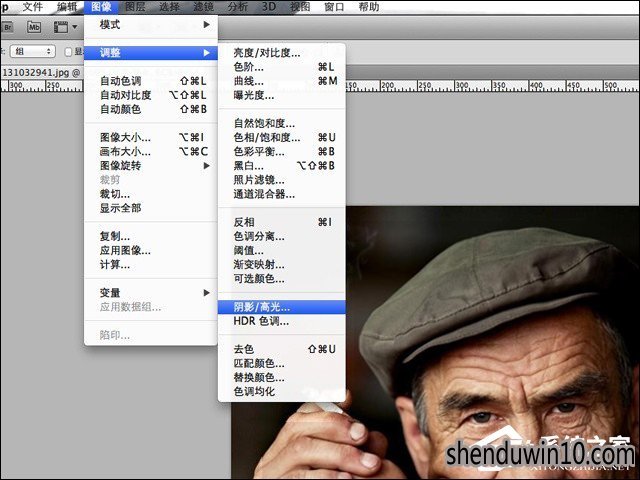Open 通道混合器... adjustment

pos(282,194)
